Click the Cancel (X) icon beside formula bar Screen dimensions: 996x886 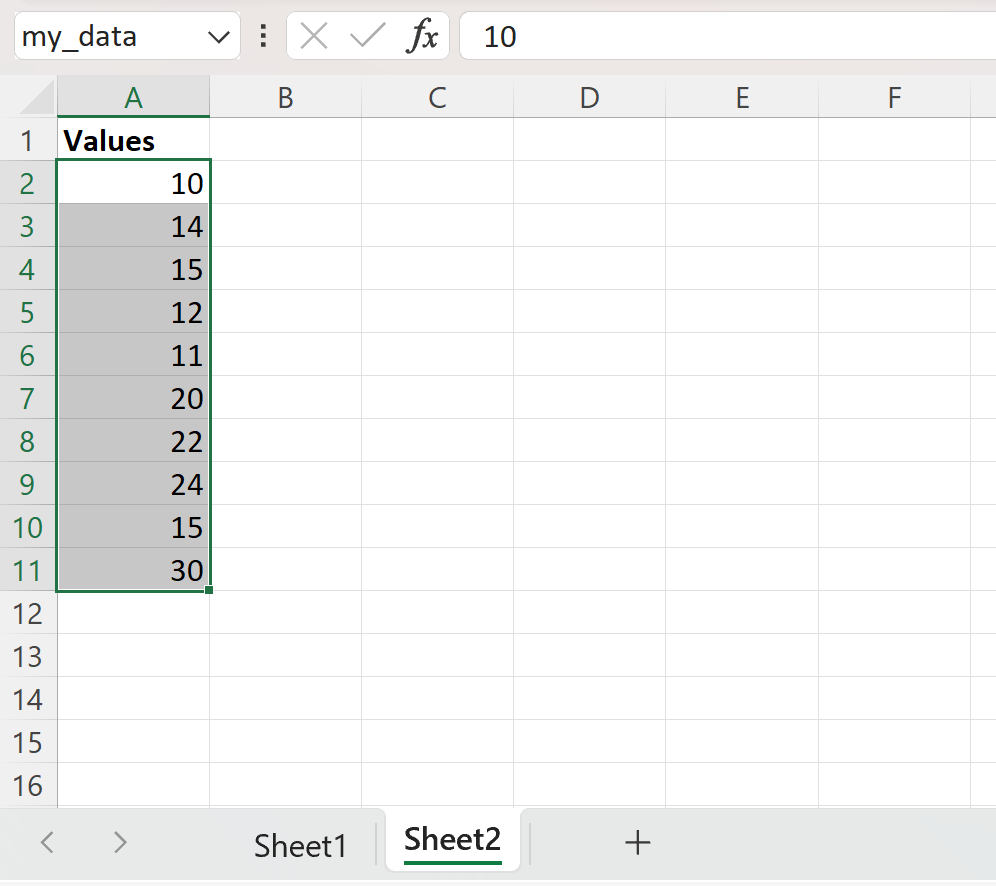313,36
